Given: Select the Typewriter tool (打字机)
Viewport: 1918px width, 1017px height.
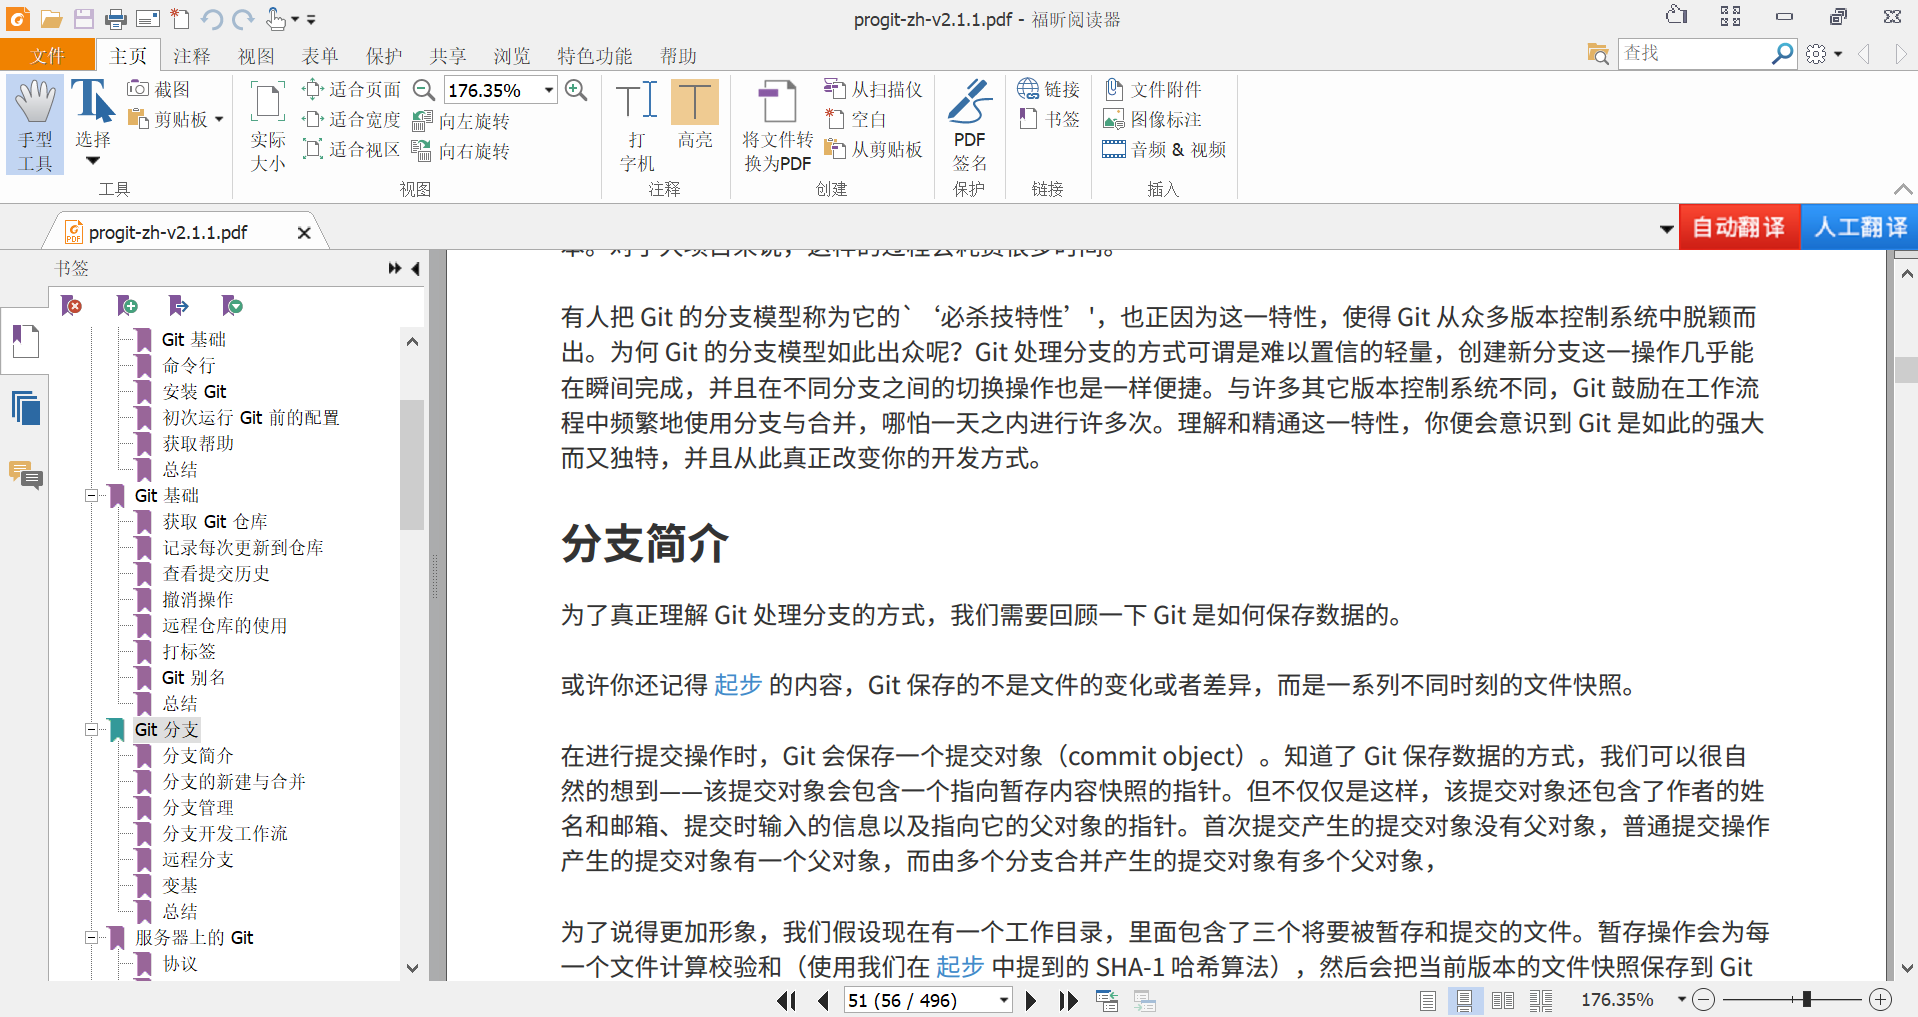Looking at the screenshot, I should click(x=637, y=126).
